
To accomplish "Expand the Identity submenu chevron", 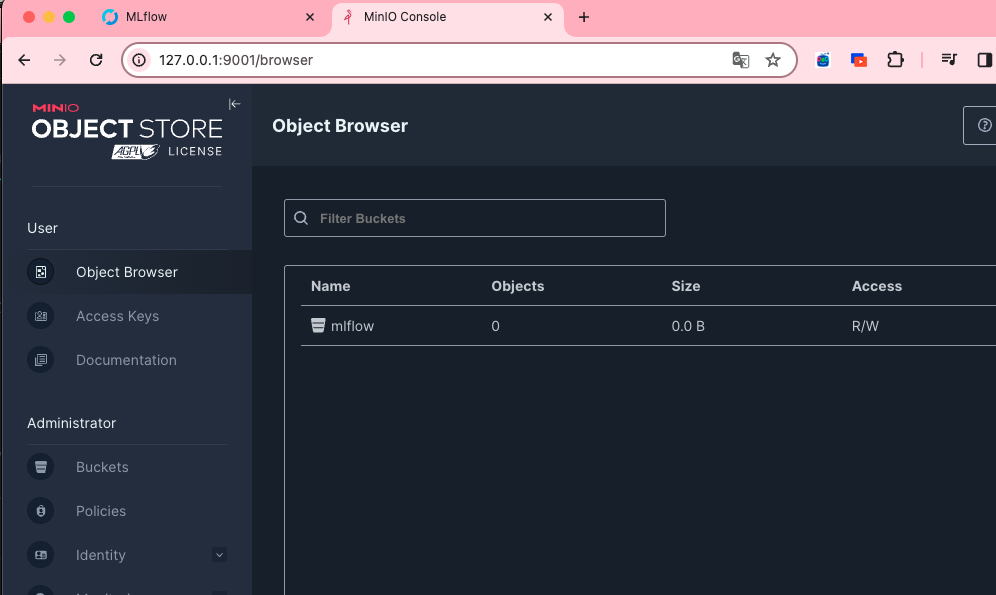I will (219, 555).
